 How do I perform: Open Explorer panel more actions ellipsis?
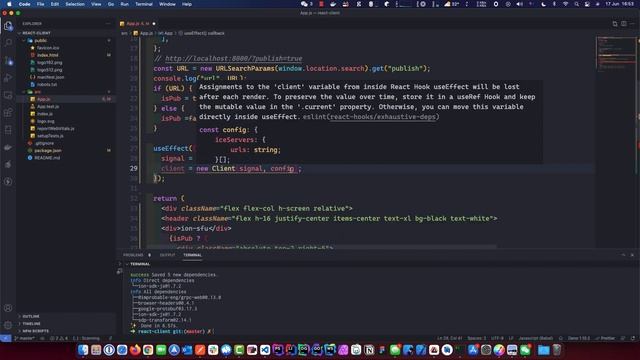pos(108,24)
